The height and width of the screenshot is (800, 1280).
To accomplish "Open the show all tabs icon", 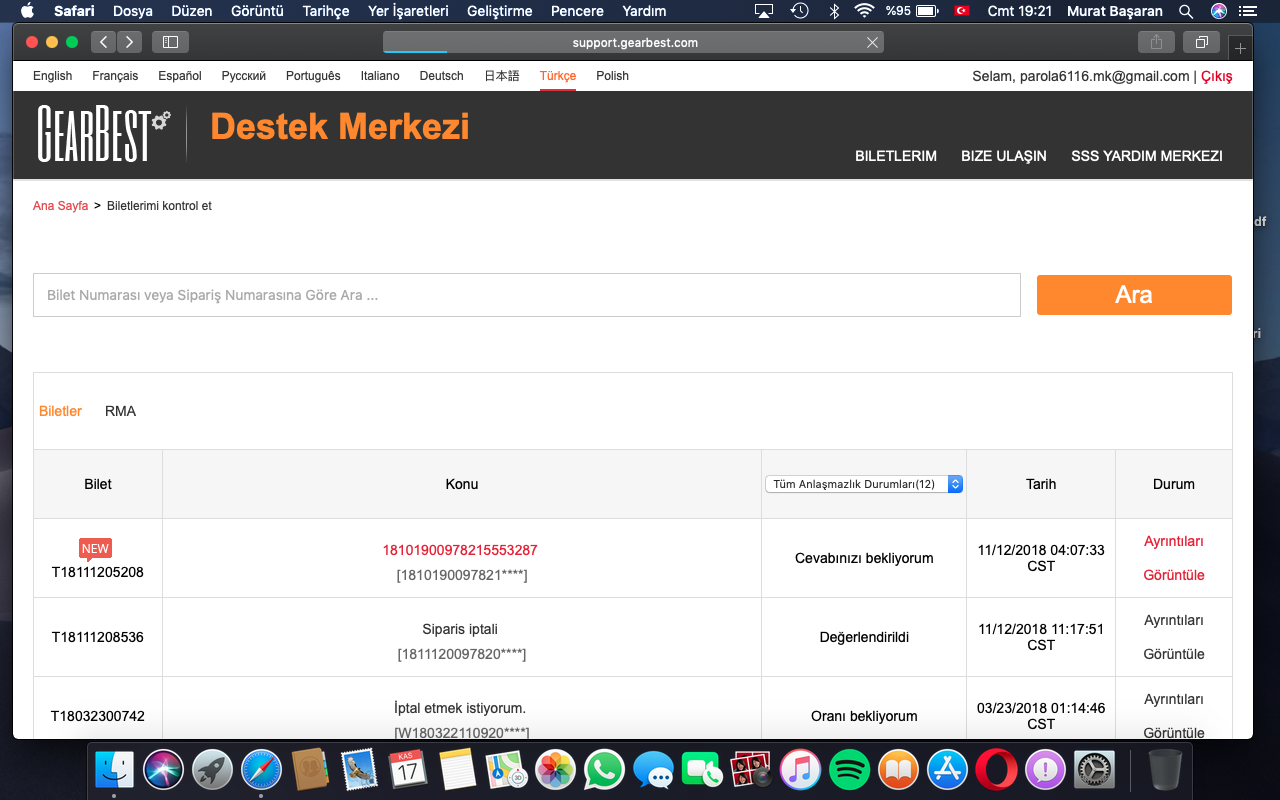I will click(x=1201, y=42).
